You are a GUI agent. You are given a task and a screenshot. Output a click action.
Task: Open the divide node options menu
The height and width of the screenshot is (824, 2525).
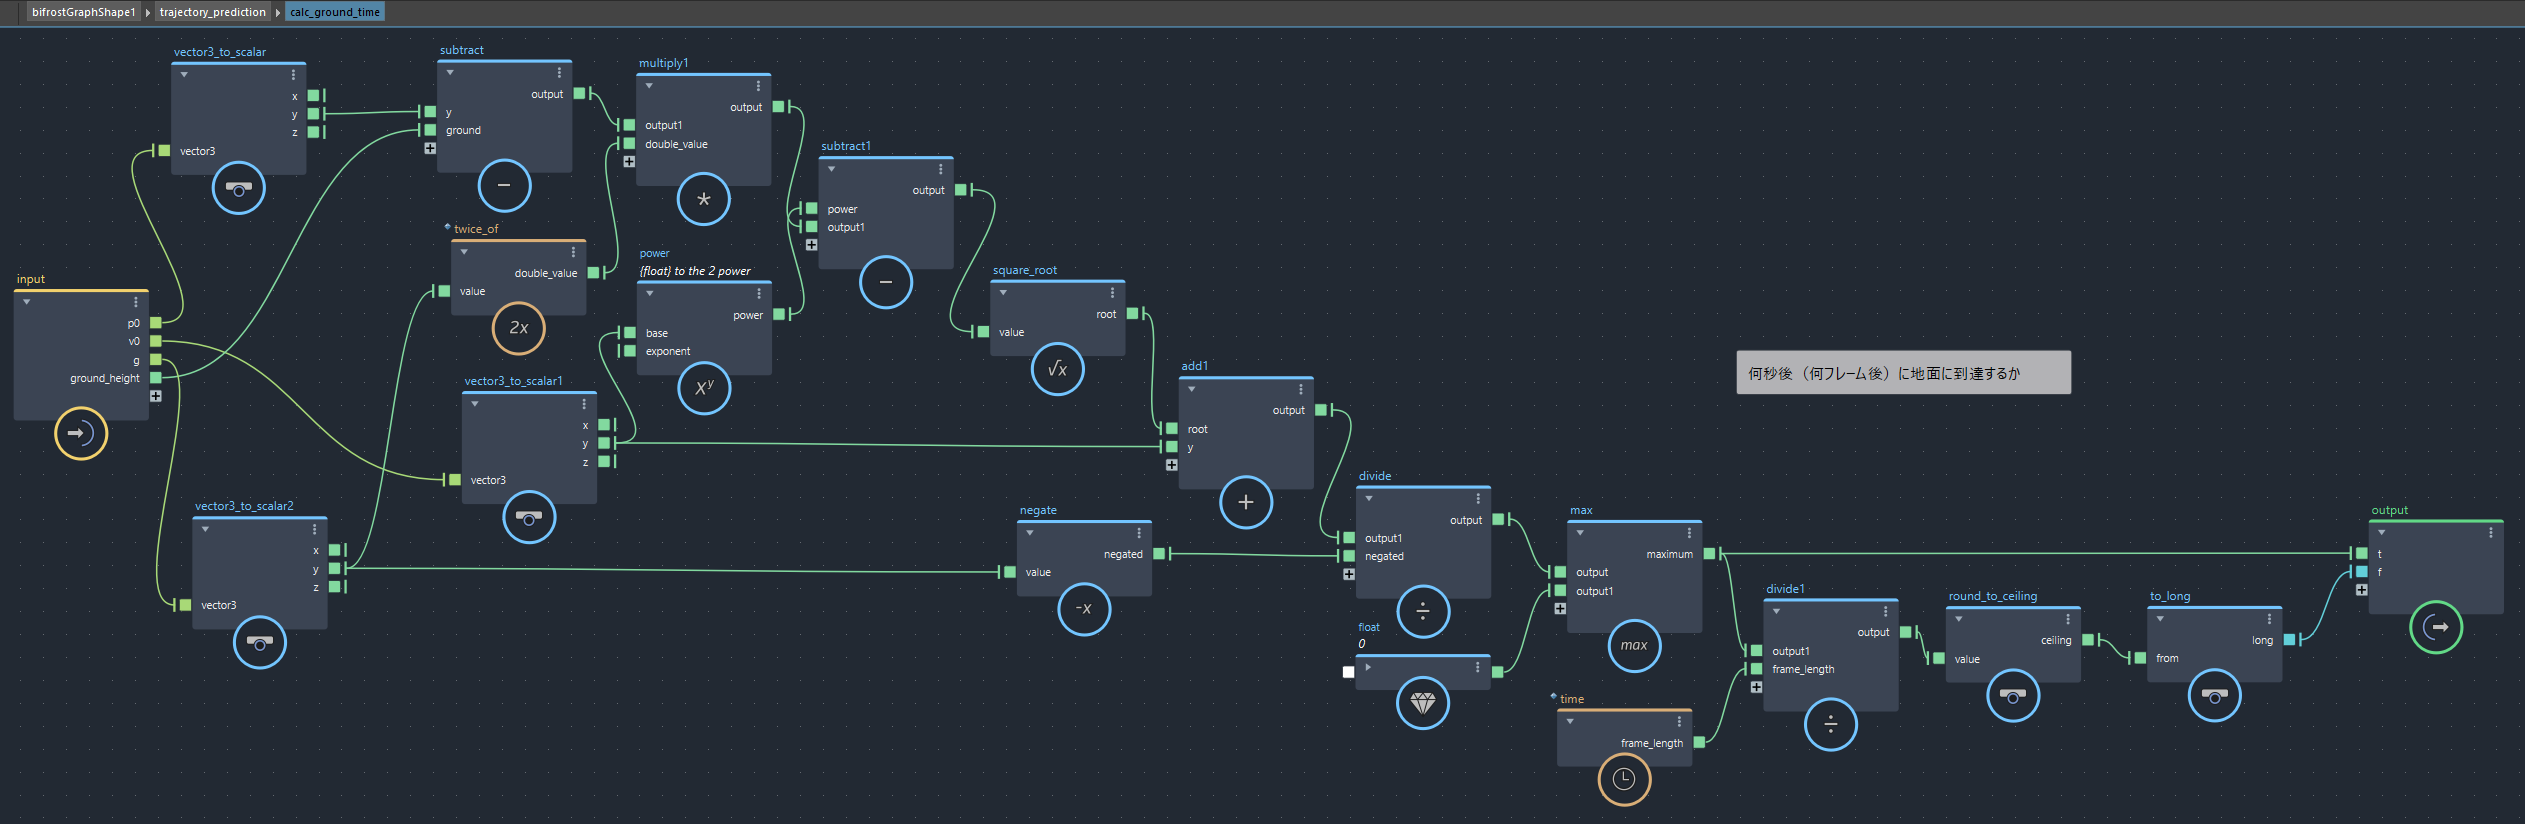click(x=1478, y=498)
